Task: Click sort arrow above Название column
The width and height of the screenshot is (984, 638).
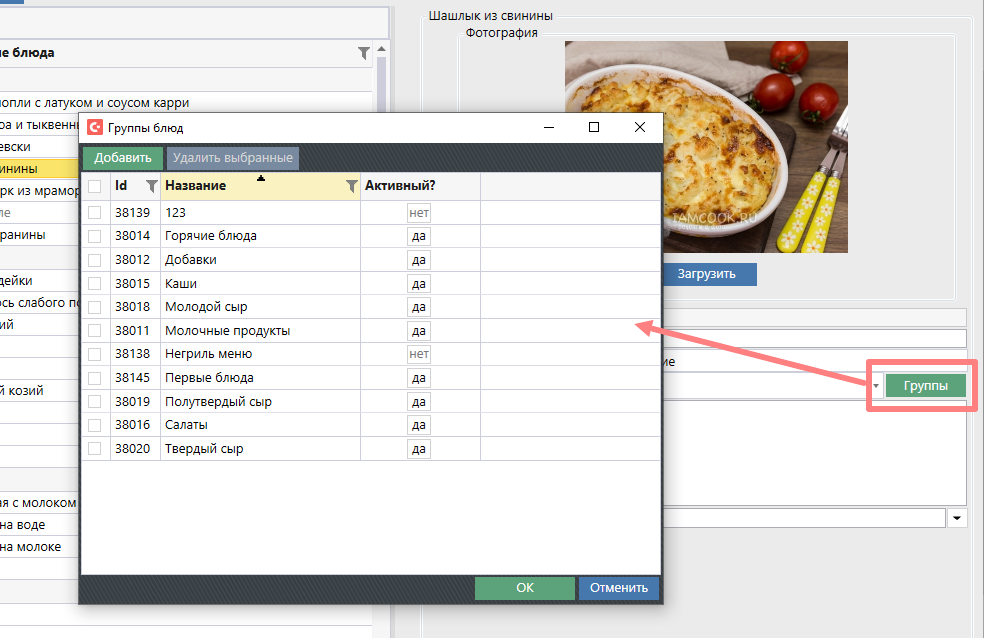Action: click(x=261, y=178)
